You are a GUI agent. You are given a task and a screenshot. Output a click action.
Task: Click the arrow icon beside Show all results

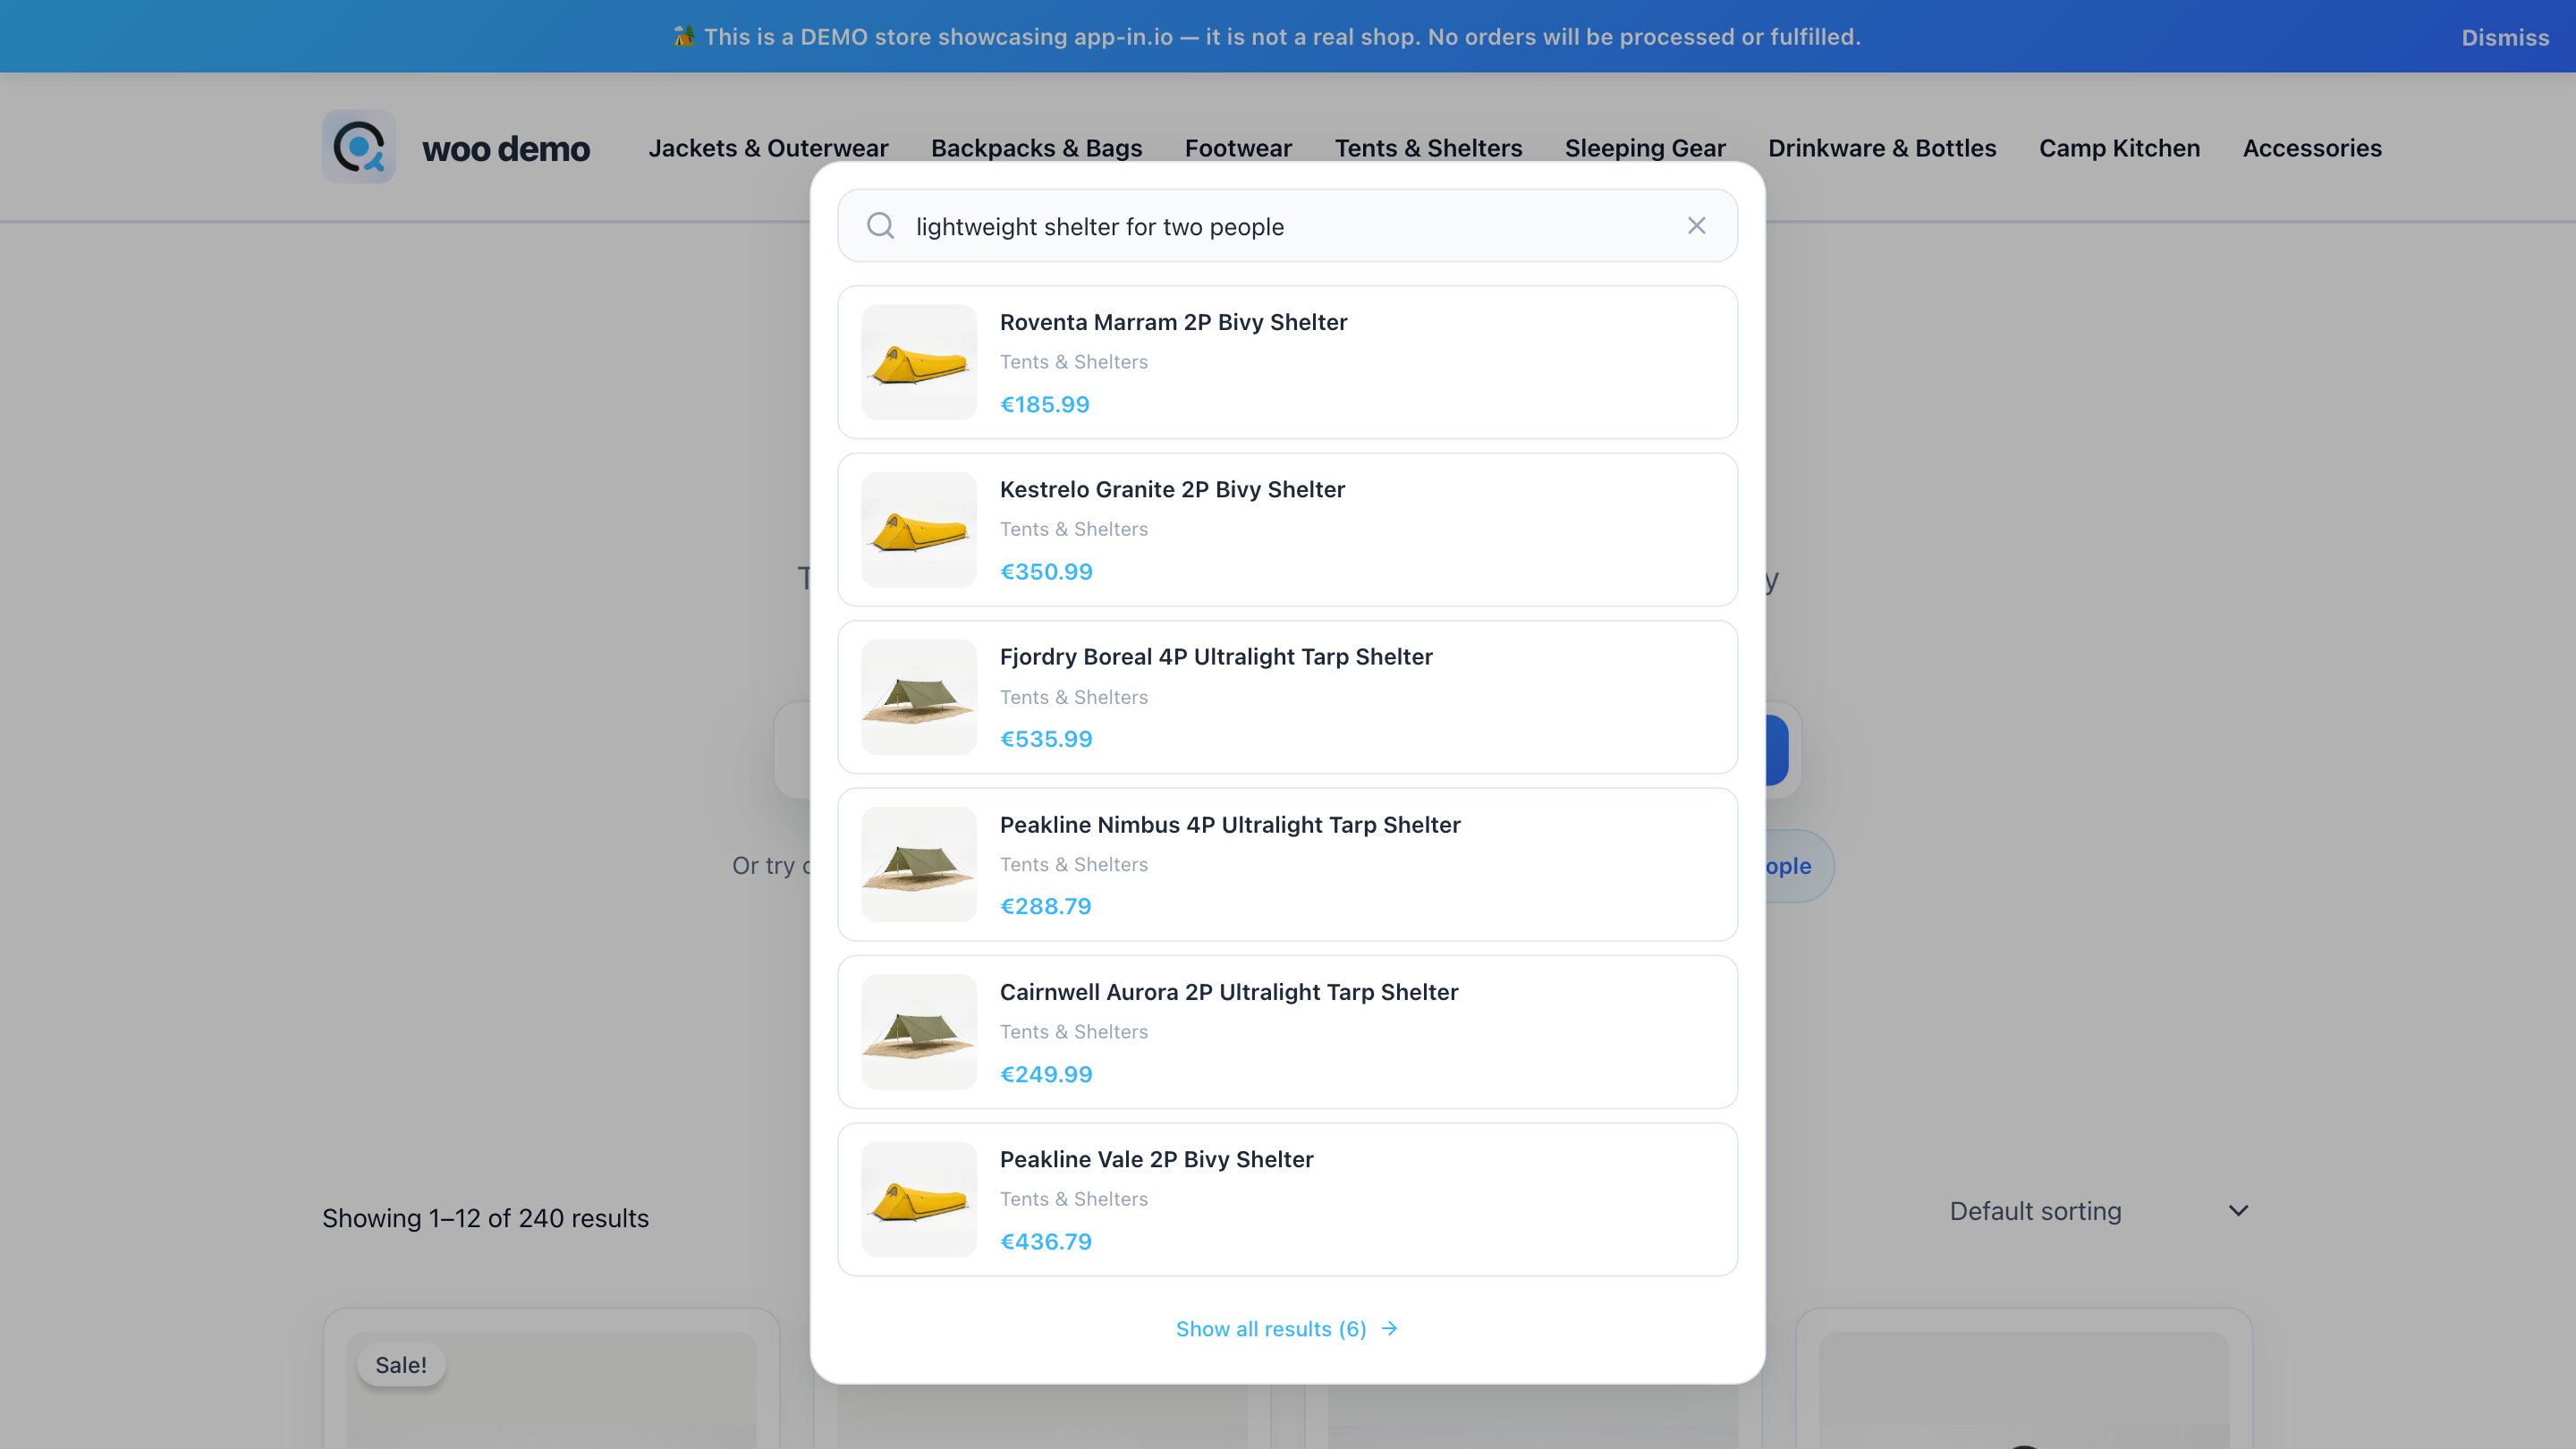(x=1389, y=1329)
